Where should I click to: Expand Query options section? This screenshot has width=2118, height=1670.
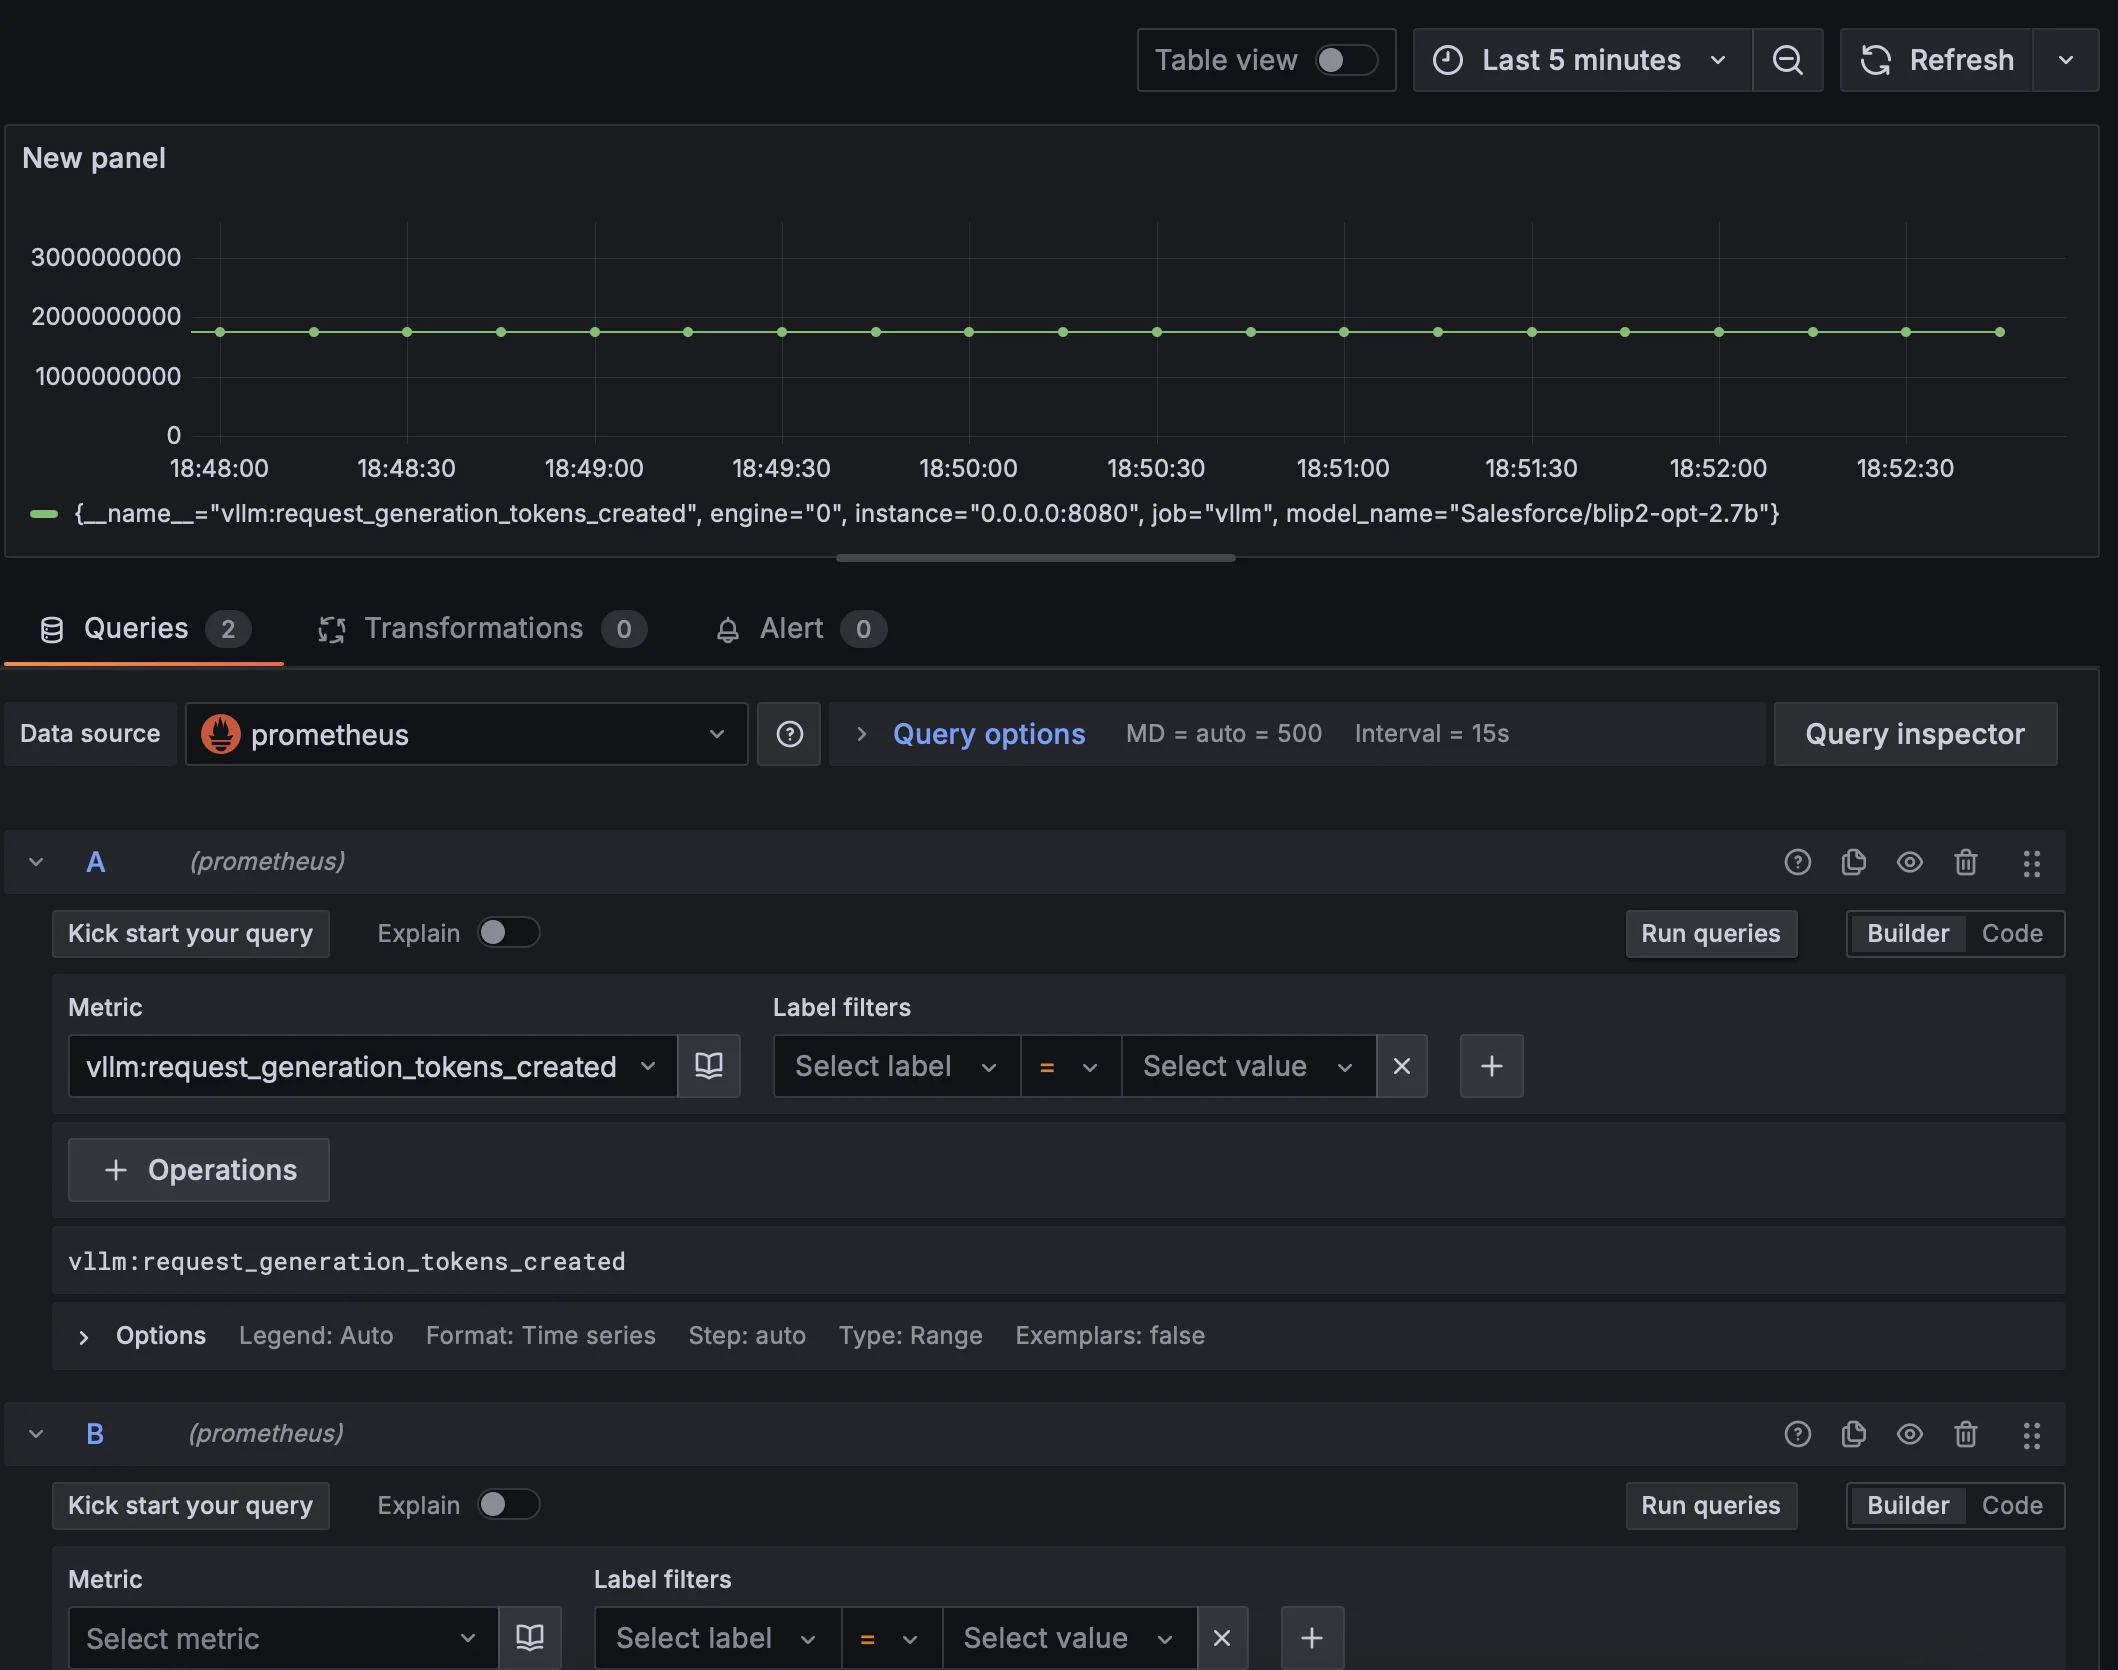point(987,734)
